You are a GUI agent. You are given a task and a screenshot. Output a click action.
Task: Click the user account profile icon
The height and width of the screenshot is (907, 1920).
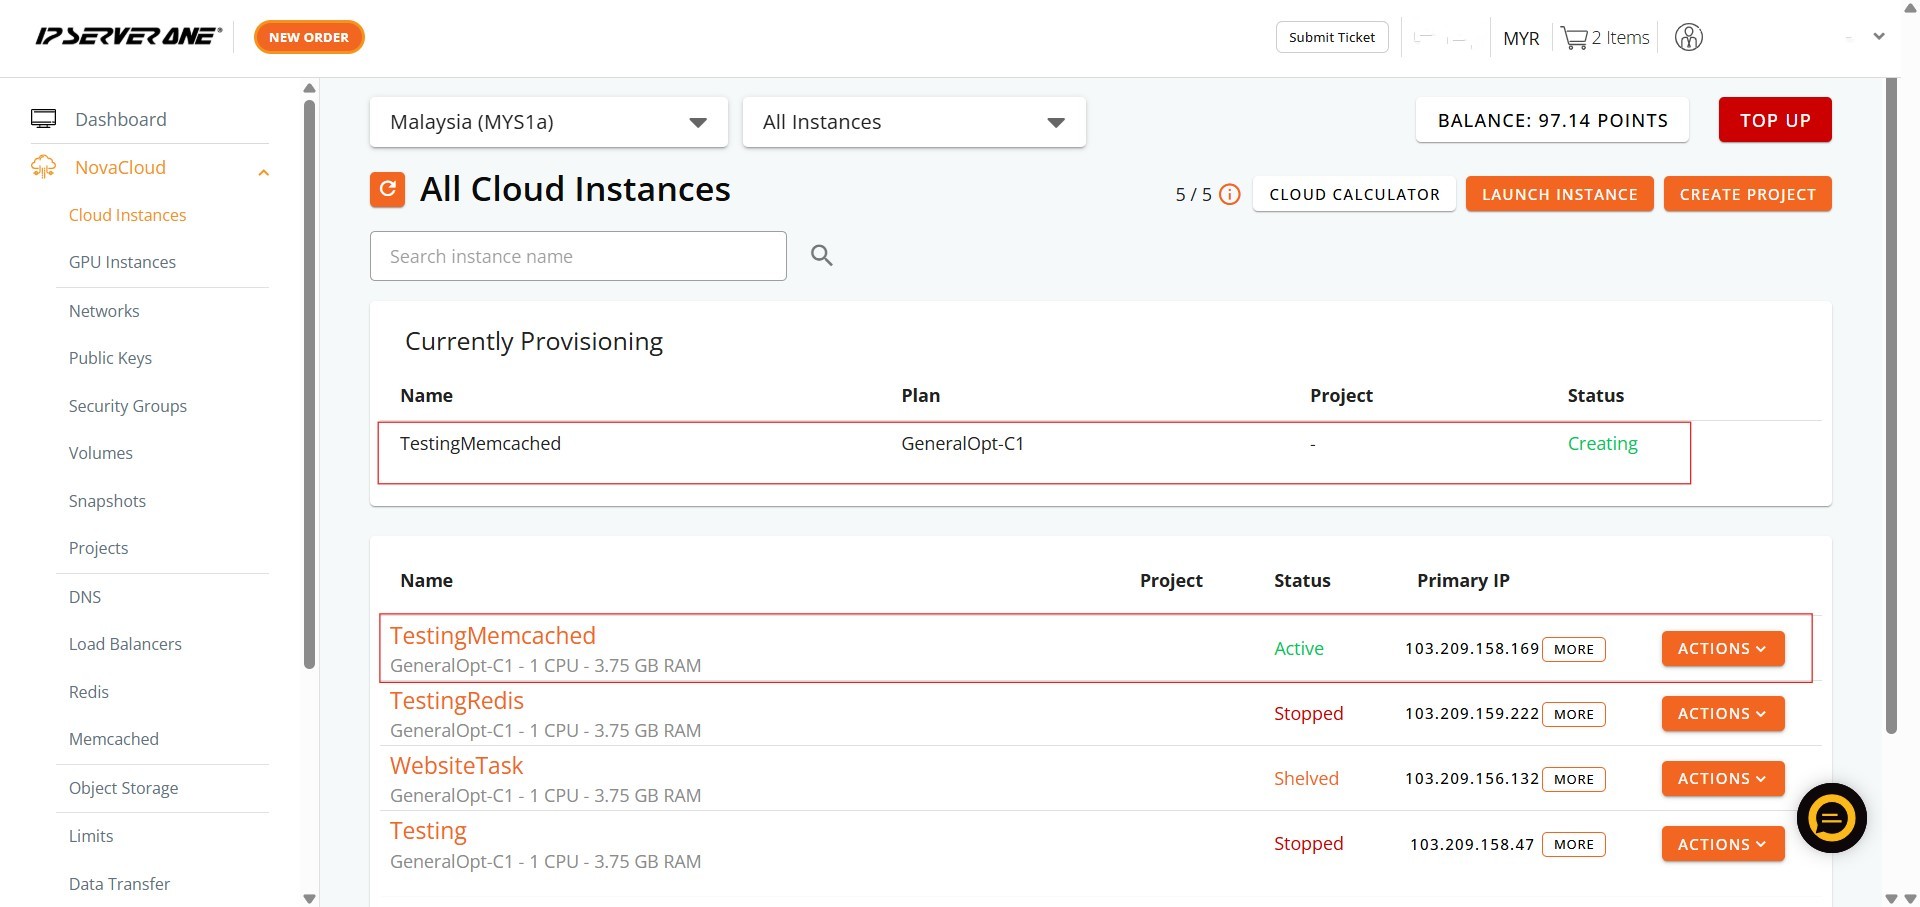tap(1688, 38)
